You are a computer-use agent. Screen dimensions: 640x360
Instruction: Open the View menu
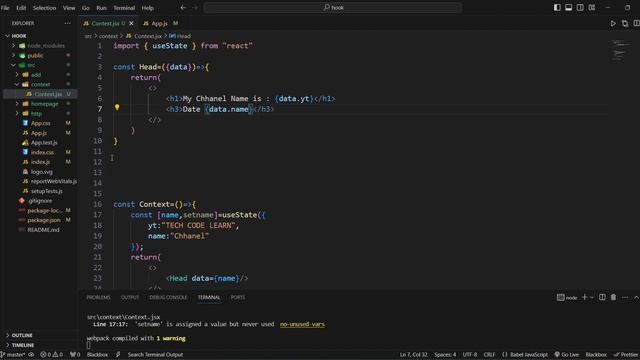(x=69, y=8)
